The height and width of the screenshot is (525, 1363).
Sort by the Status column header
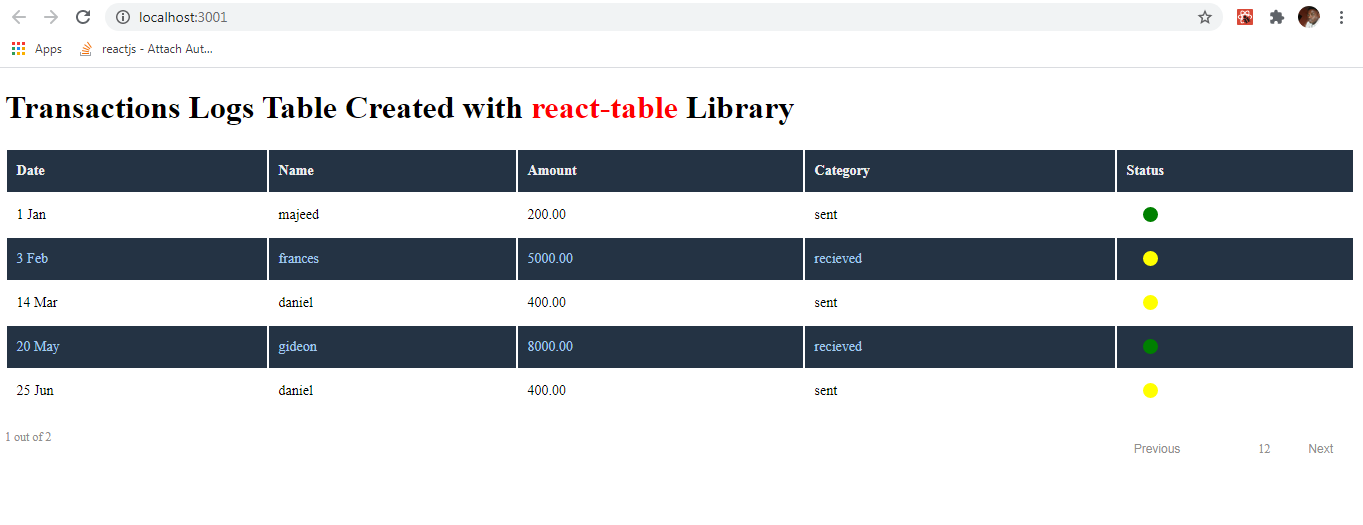point(1235,171)
